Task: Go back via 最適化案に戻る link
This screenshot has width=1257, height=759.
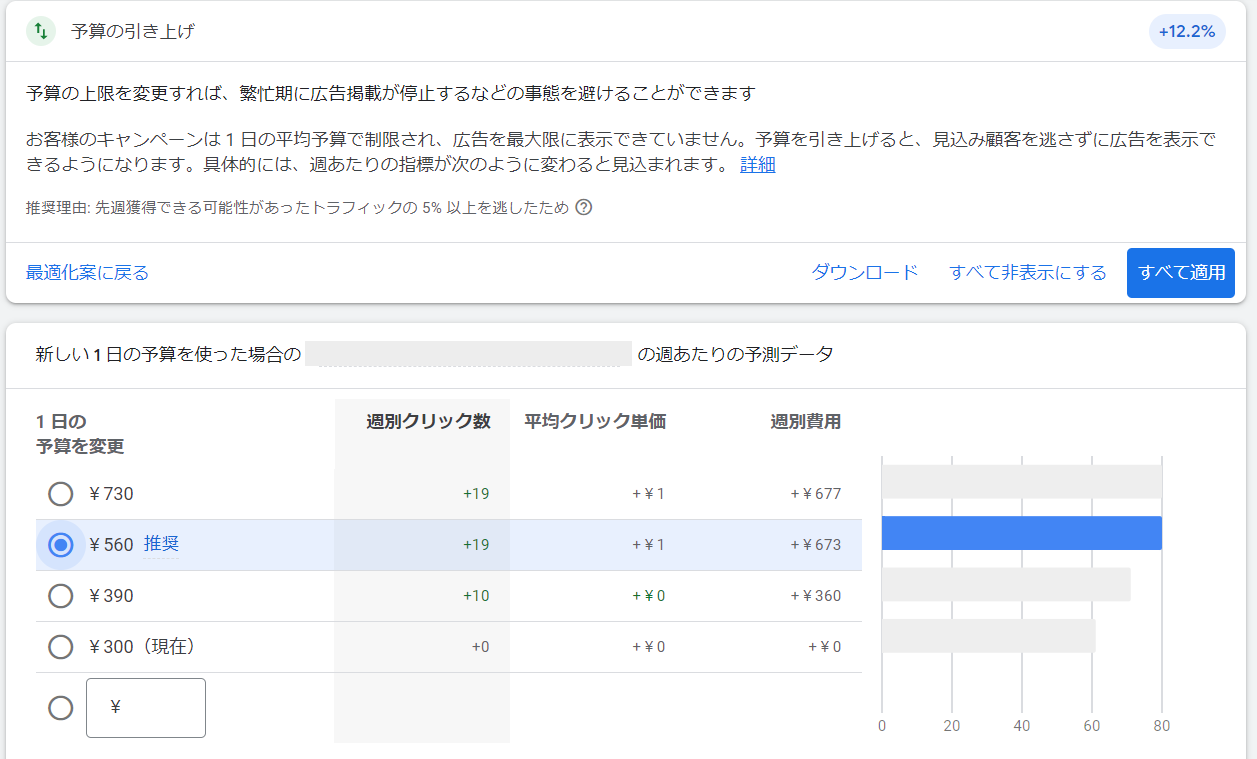Action: [87, 273]
